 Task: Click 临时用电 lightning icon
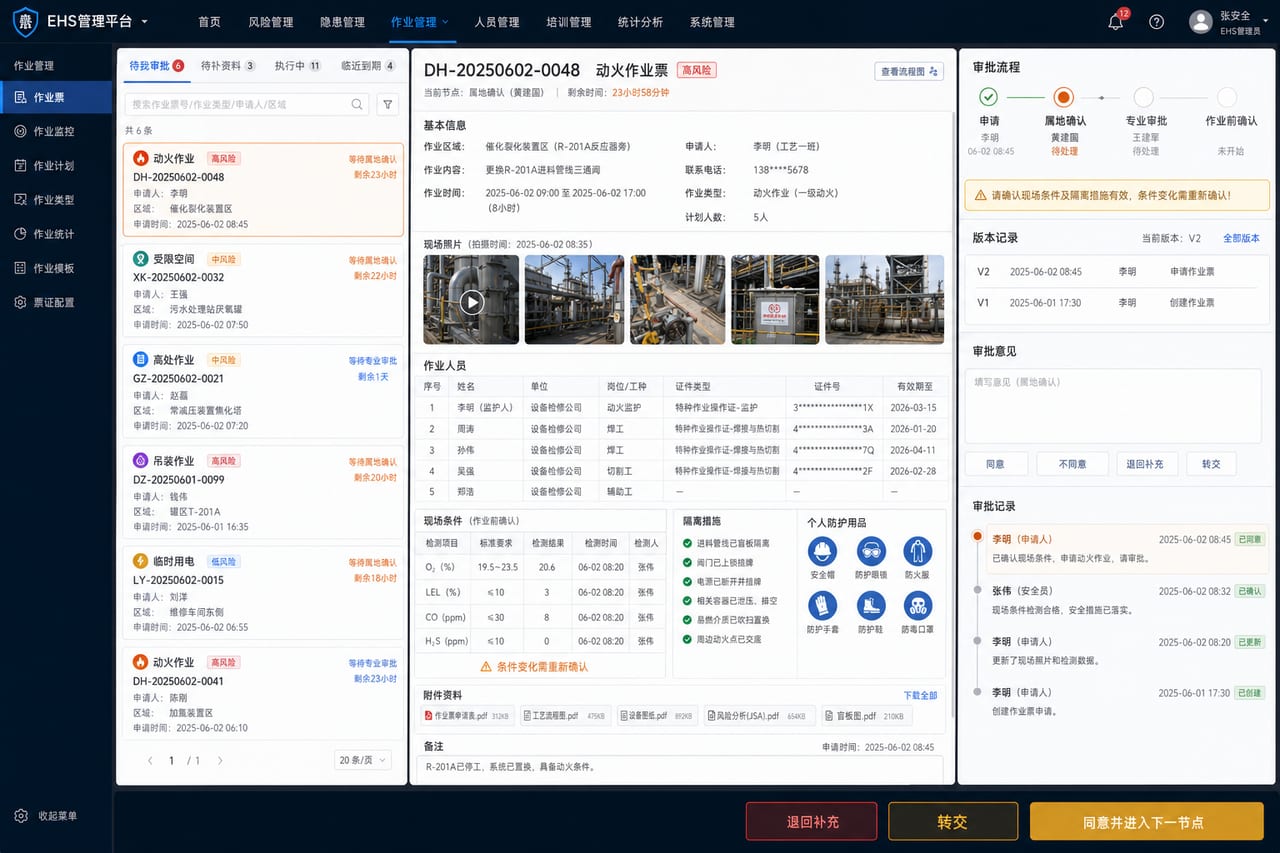coord(141,561)
